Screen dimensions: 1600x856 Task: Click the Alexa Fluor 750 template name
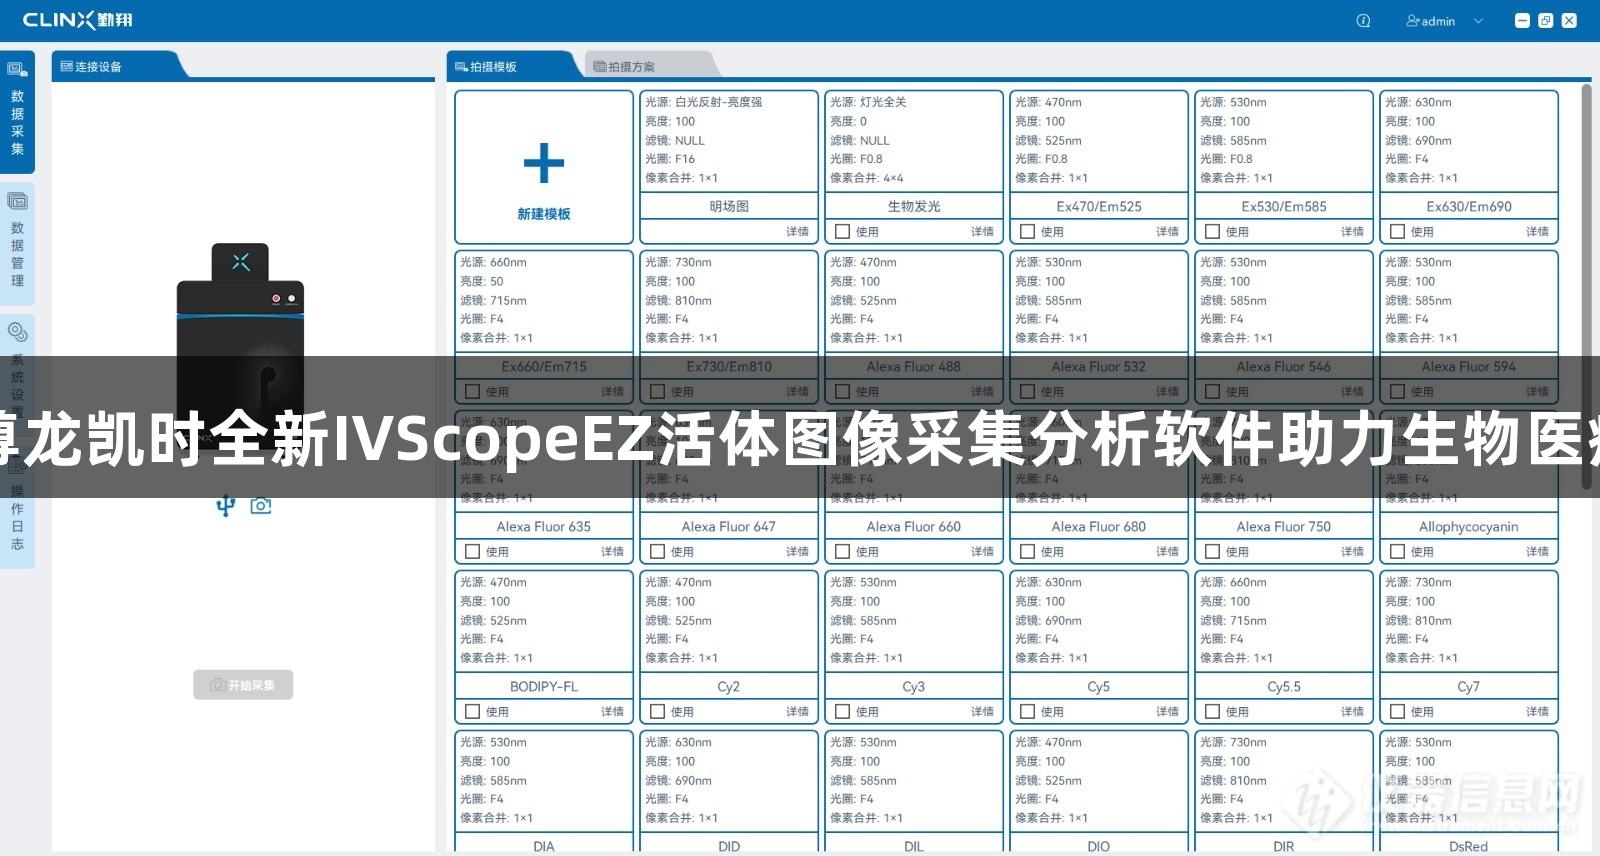(x=1284, y=526)
